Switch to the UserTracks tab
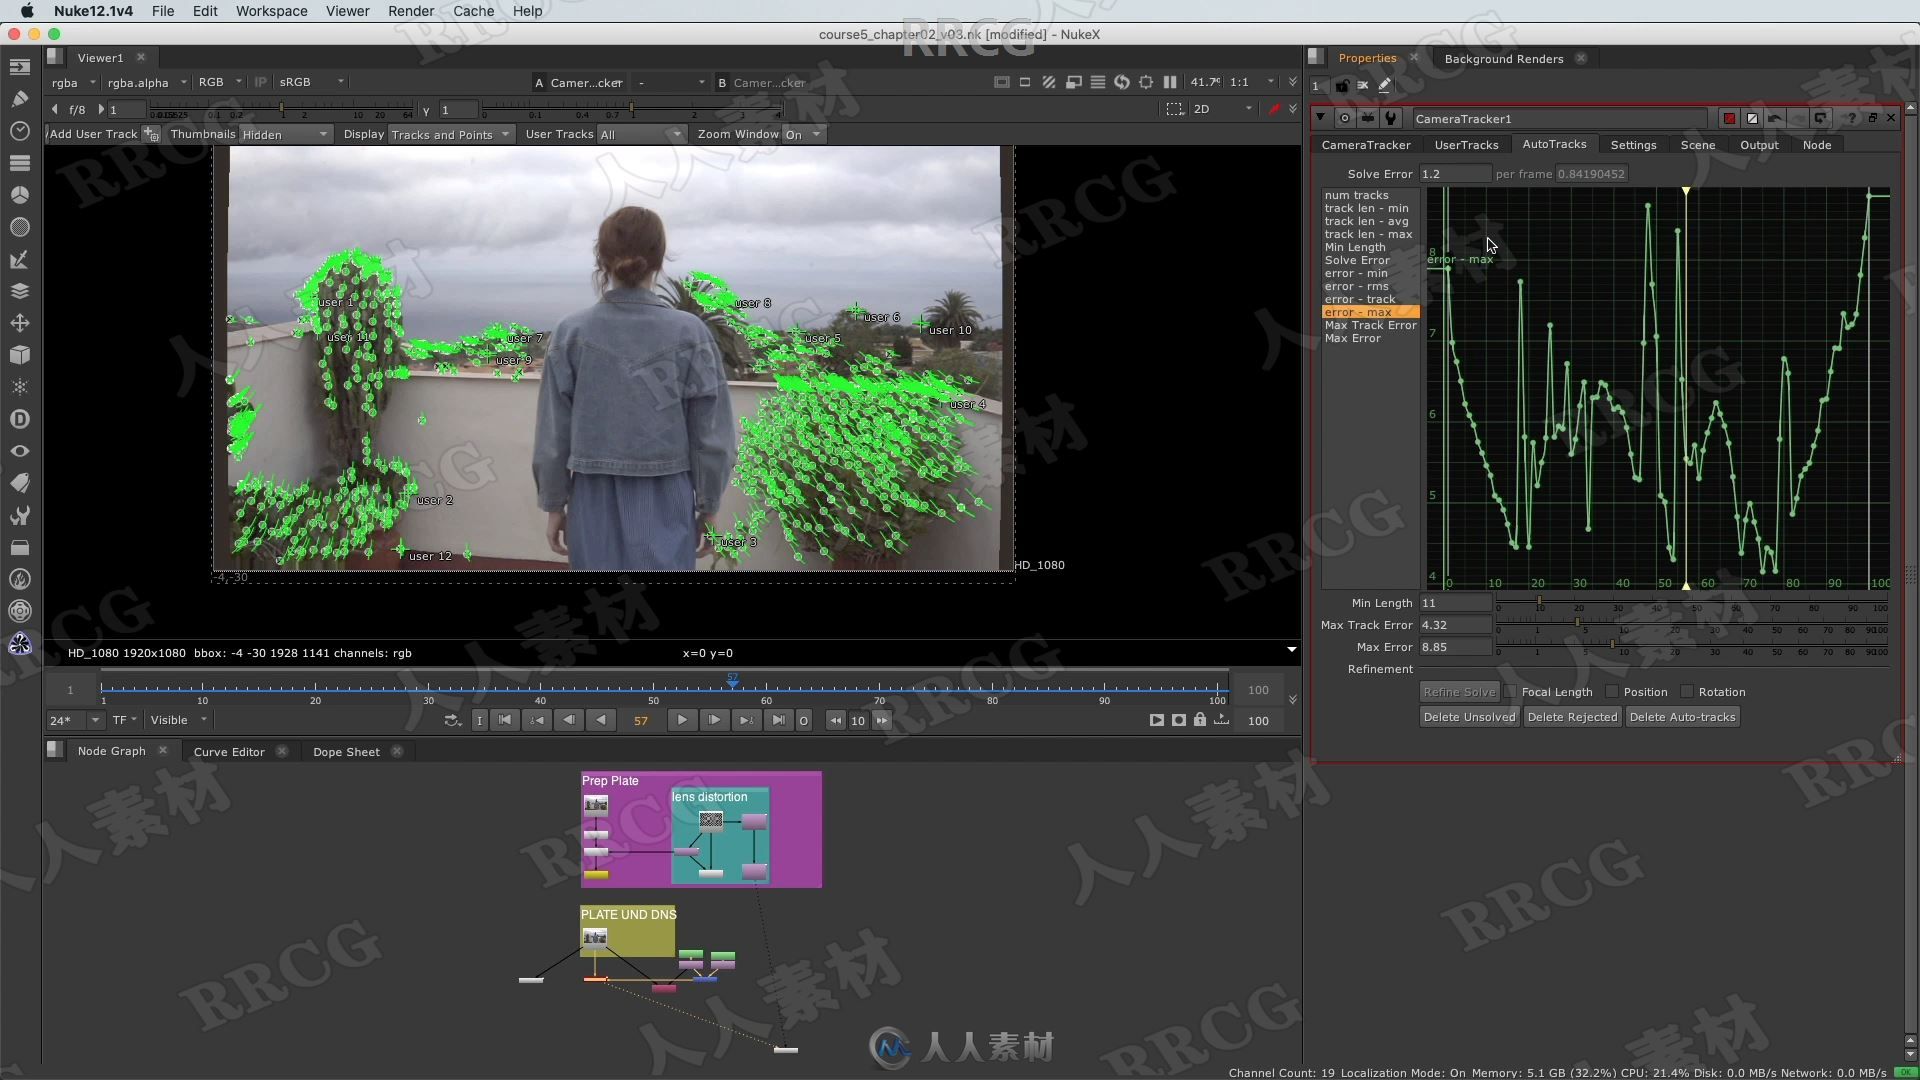Screen dimensions: 1920x1080 pos(1466,145)
